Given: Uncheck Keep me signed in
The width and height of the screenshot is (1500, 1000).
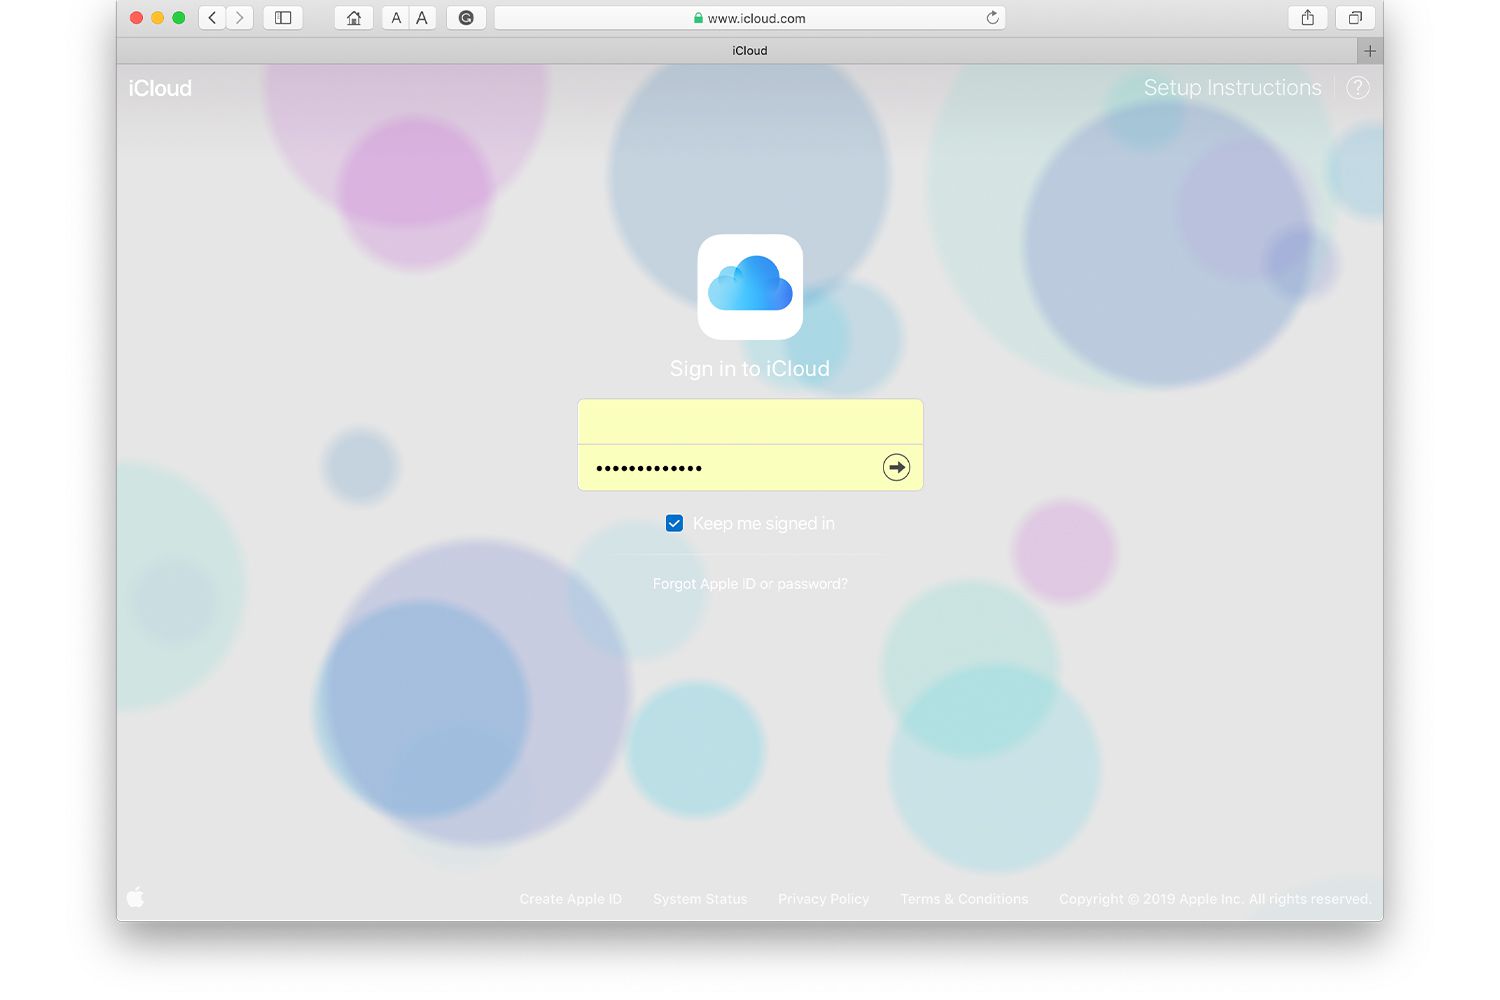Looking at the screenshot, I should click(x=675, y=523).
